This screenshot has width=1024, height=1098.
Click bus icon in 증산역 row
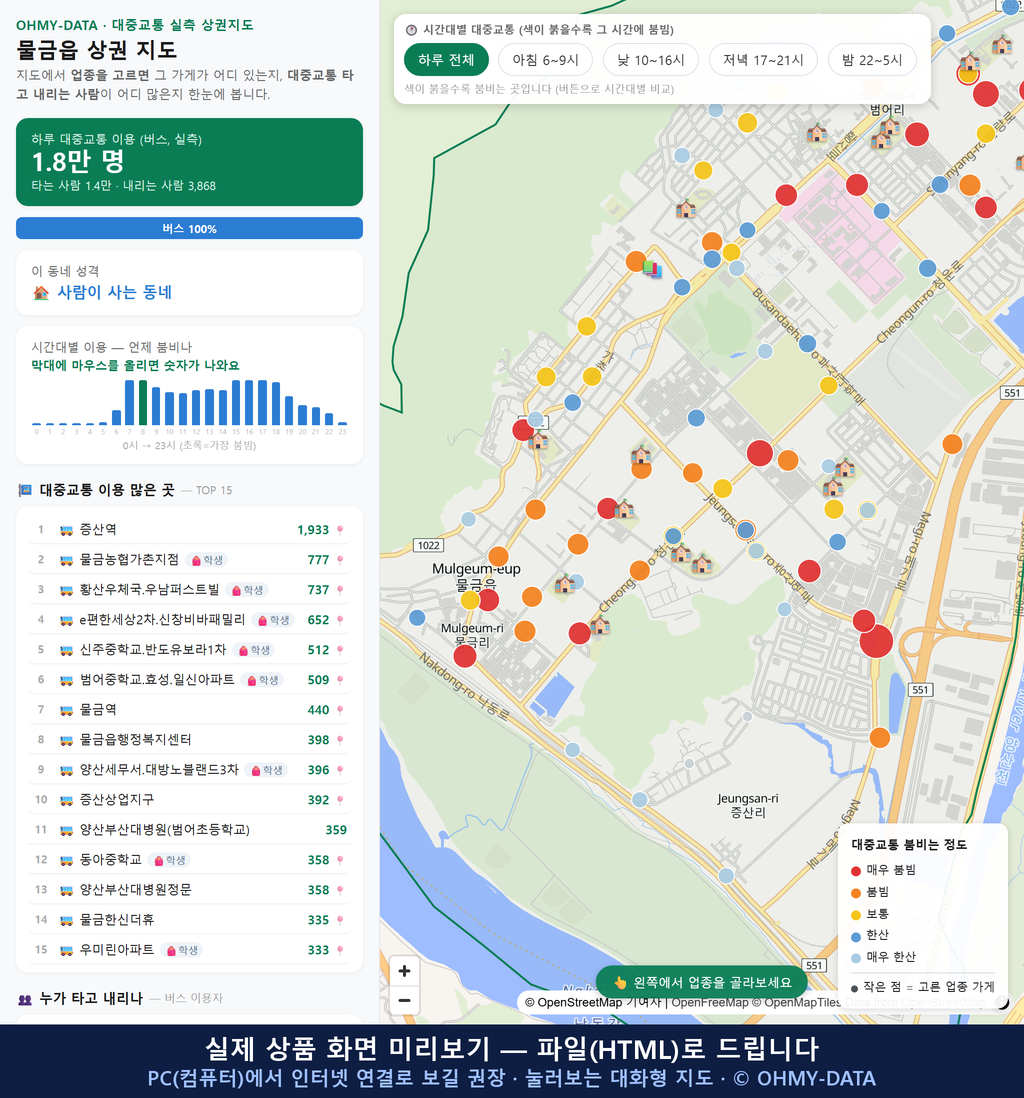[x=67, y=530]
